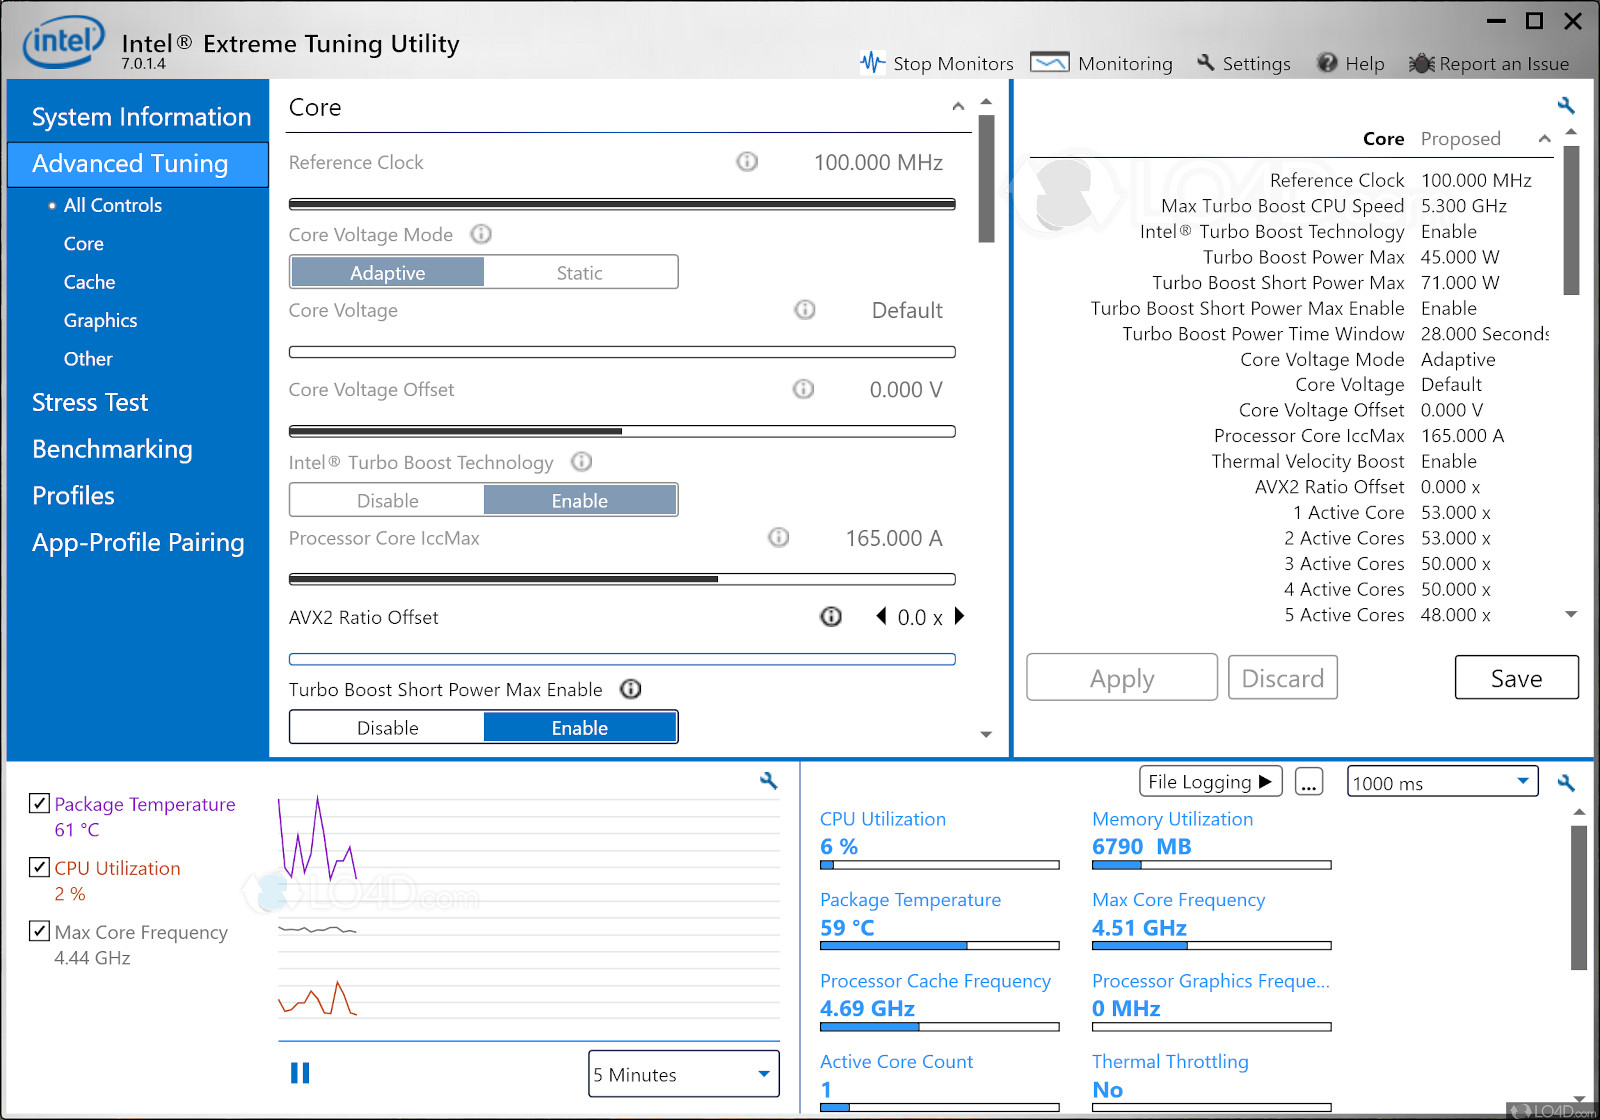Open Stress Test section
This screenshot has width=1600, height=1120.
pos(90,402)
